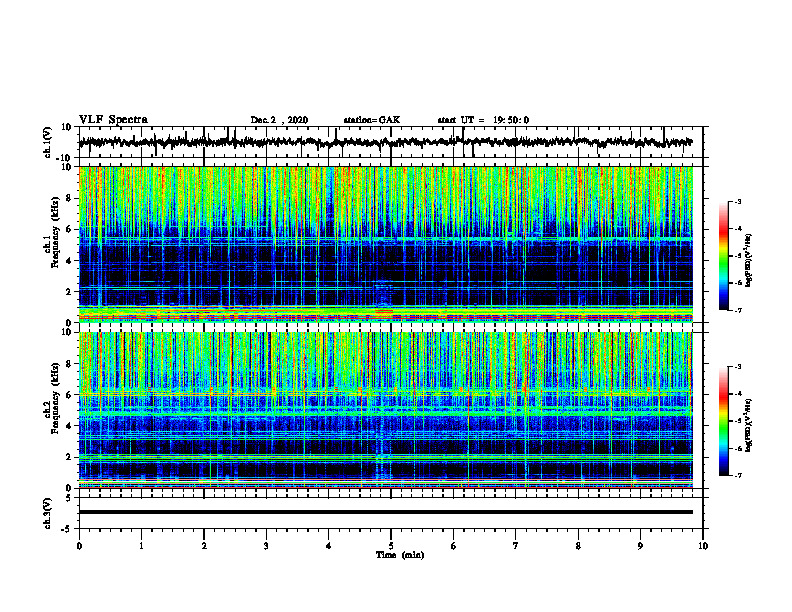Click the '-5' label on ch.2 colorbar
Viewport: 792px width, 612px height.
pos(738,421)
